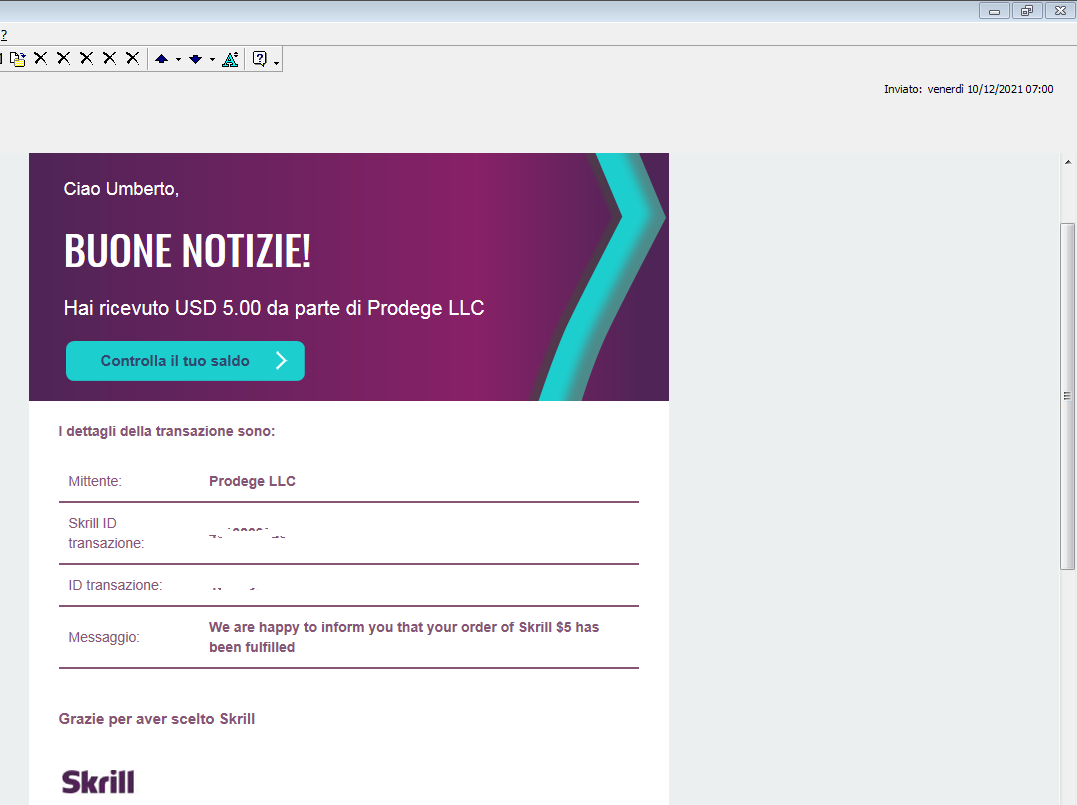Click the font size 'A' toolbar icon
Screen dimensions: 1077x805
[231, 59]
